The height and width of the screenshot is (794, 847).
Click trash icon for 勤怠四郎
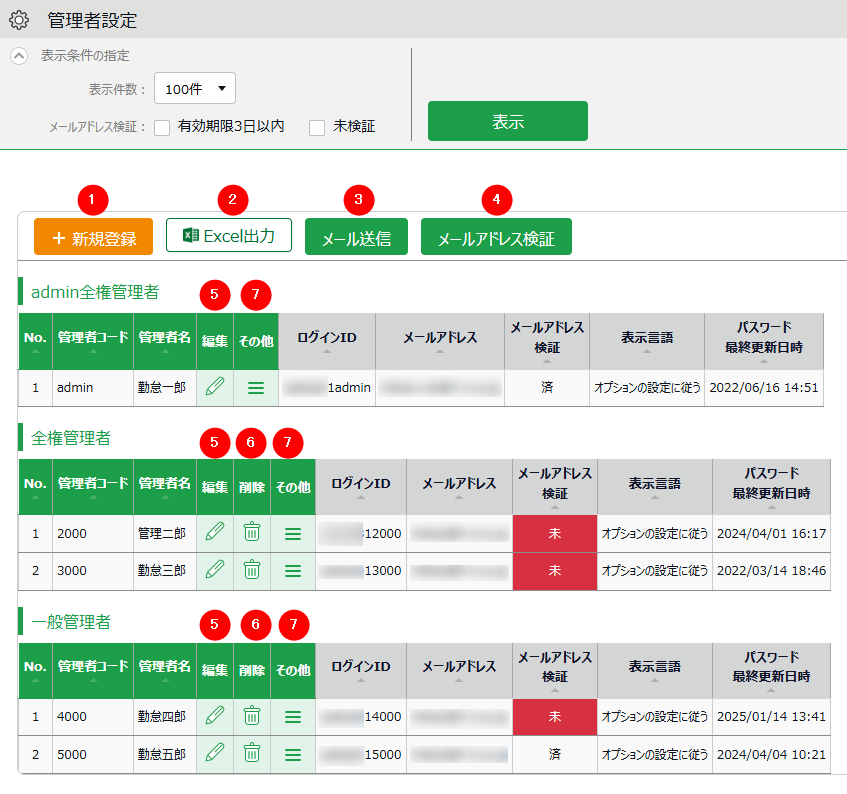[252, 716]
